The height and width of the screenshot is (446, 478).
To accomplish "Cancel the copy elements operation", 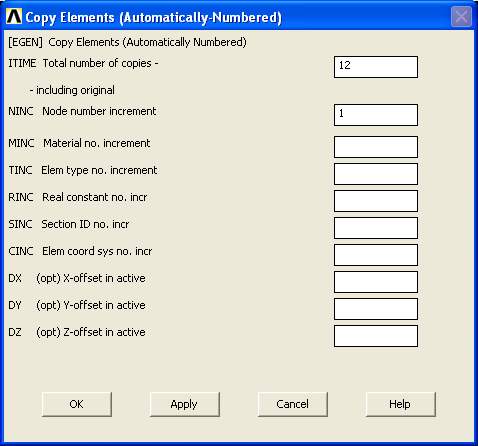I will (293, 404).
